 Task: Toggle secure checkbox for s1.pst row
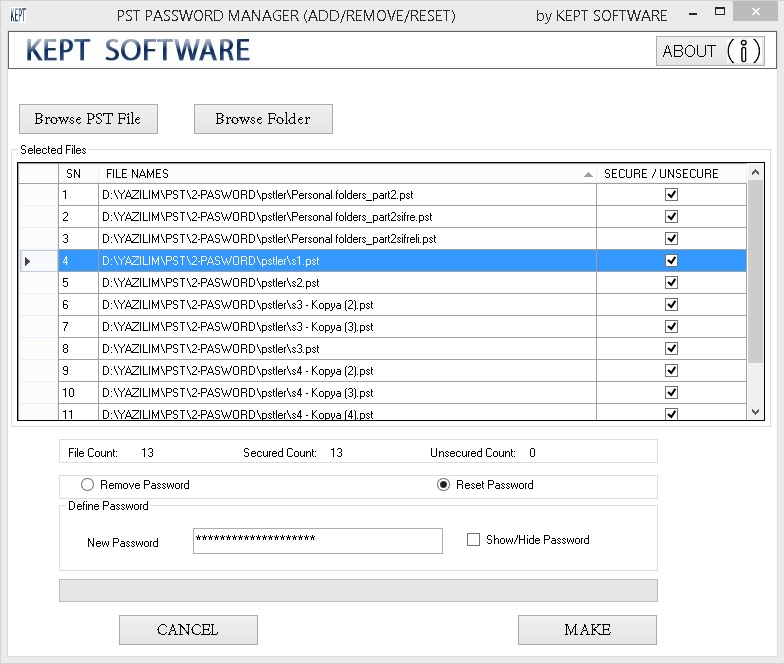tap(671, 260)
